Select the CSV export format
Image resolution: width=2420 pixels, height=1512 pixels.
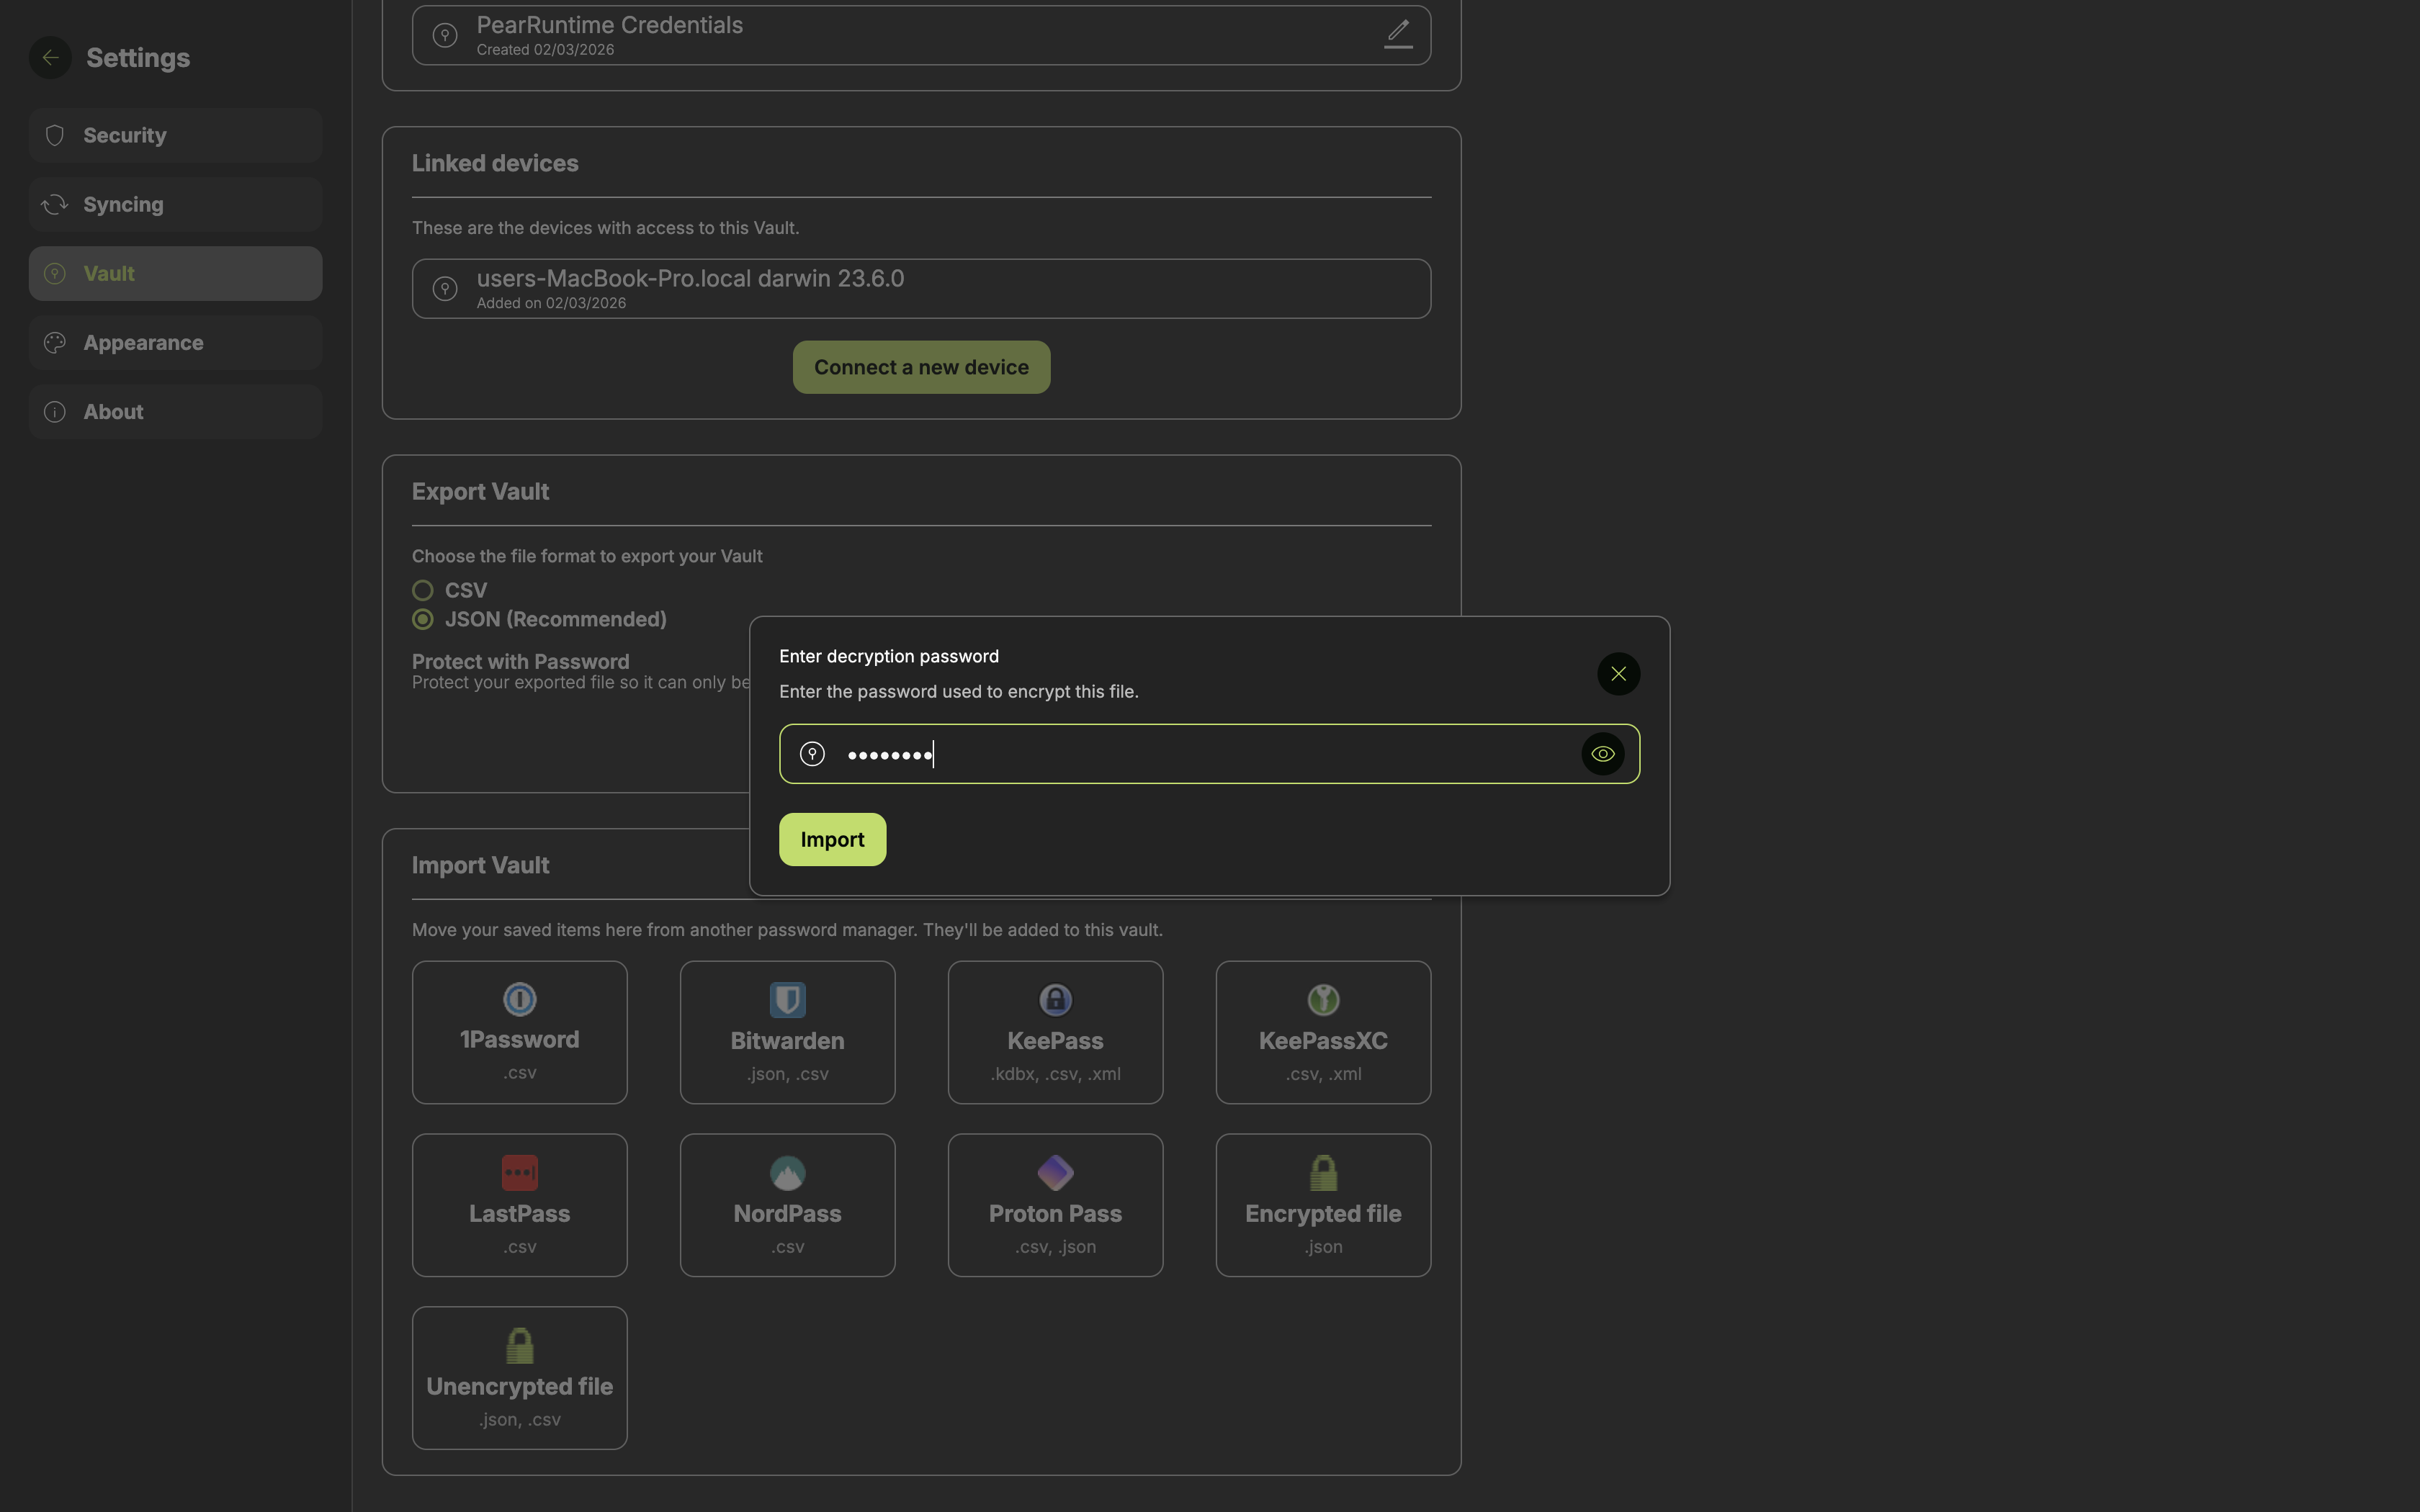[423, 590]
